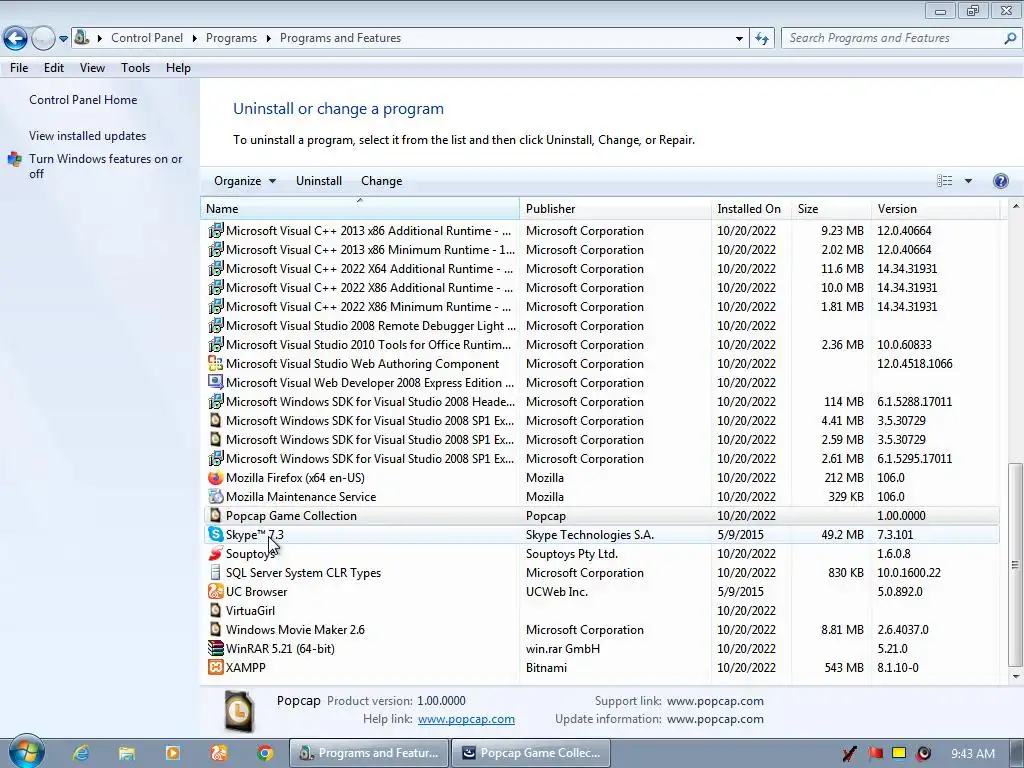
Task: Click the Control Panel icon in address bar
Action: pyautogui.click(x=82, y=37)
